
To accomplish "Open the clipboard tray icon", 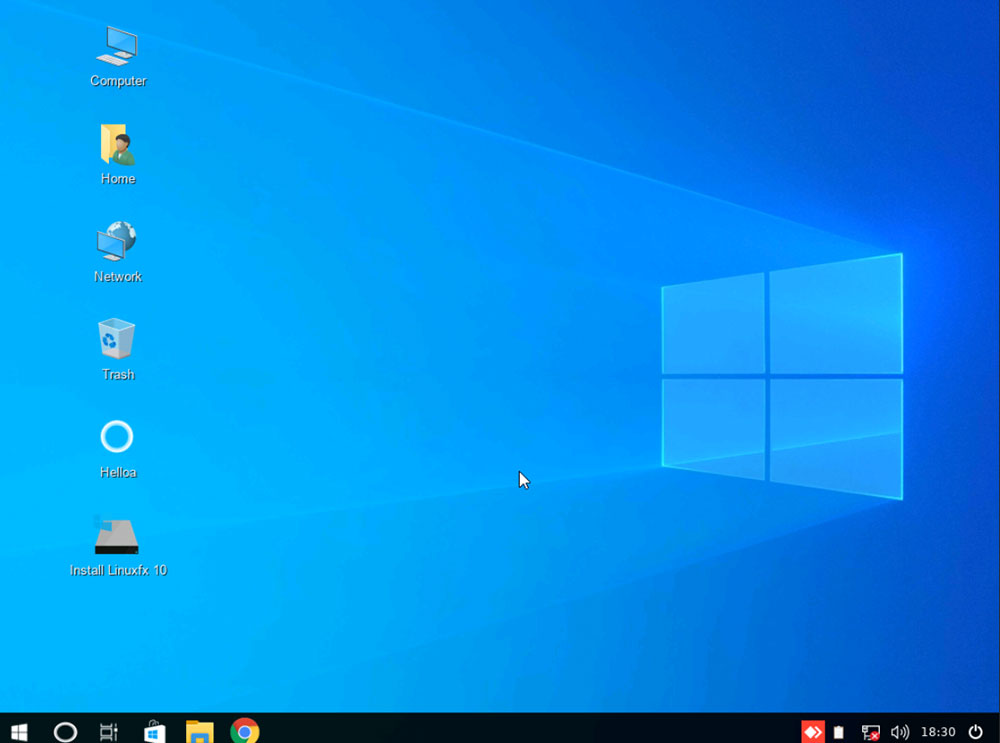I will point(839,732).
